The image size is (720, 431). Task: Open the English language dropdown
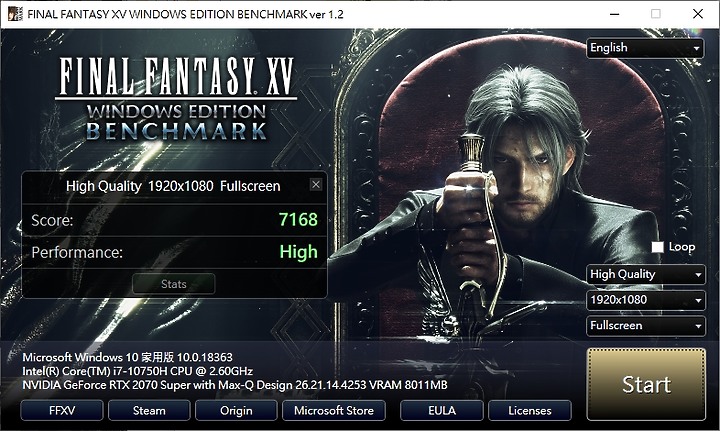coord(645,48)
